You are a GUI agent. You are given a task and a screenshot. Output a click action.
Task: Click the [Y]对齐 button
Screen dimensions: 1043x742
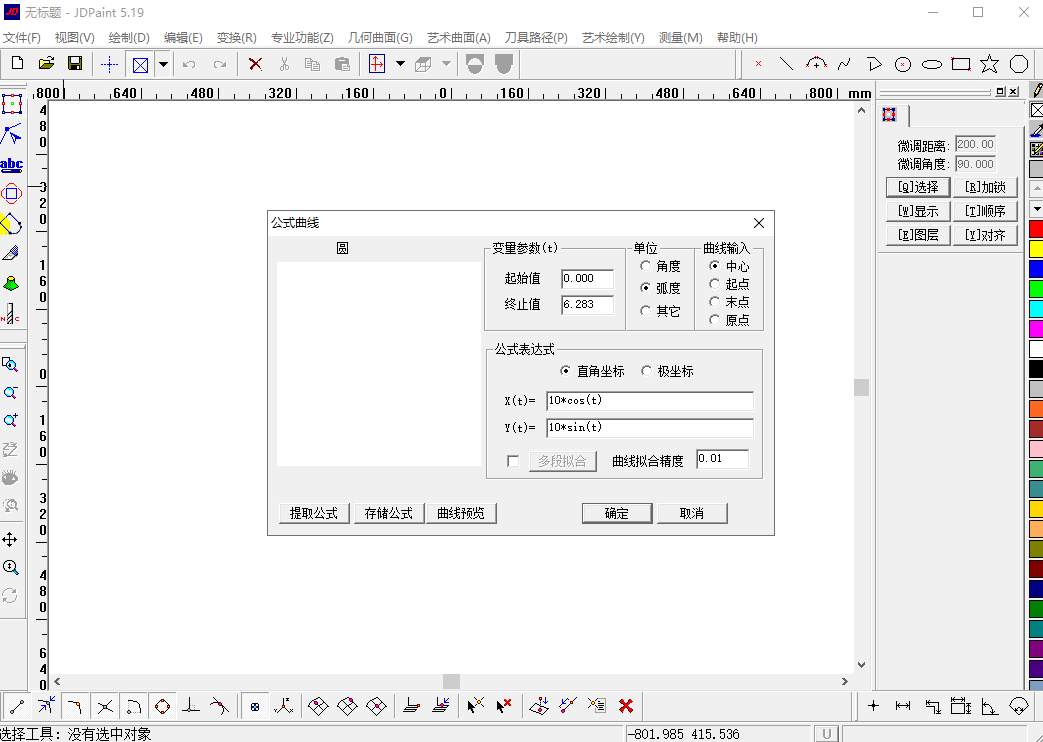985,235
